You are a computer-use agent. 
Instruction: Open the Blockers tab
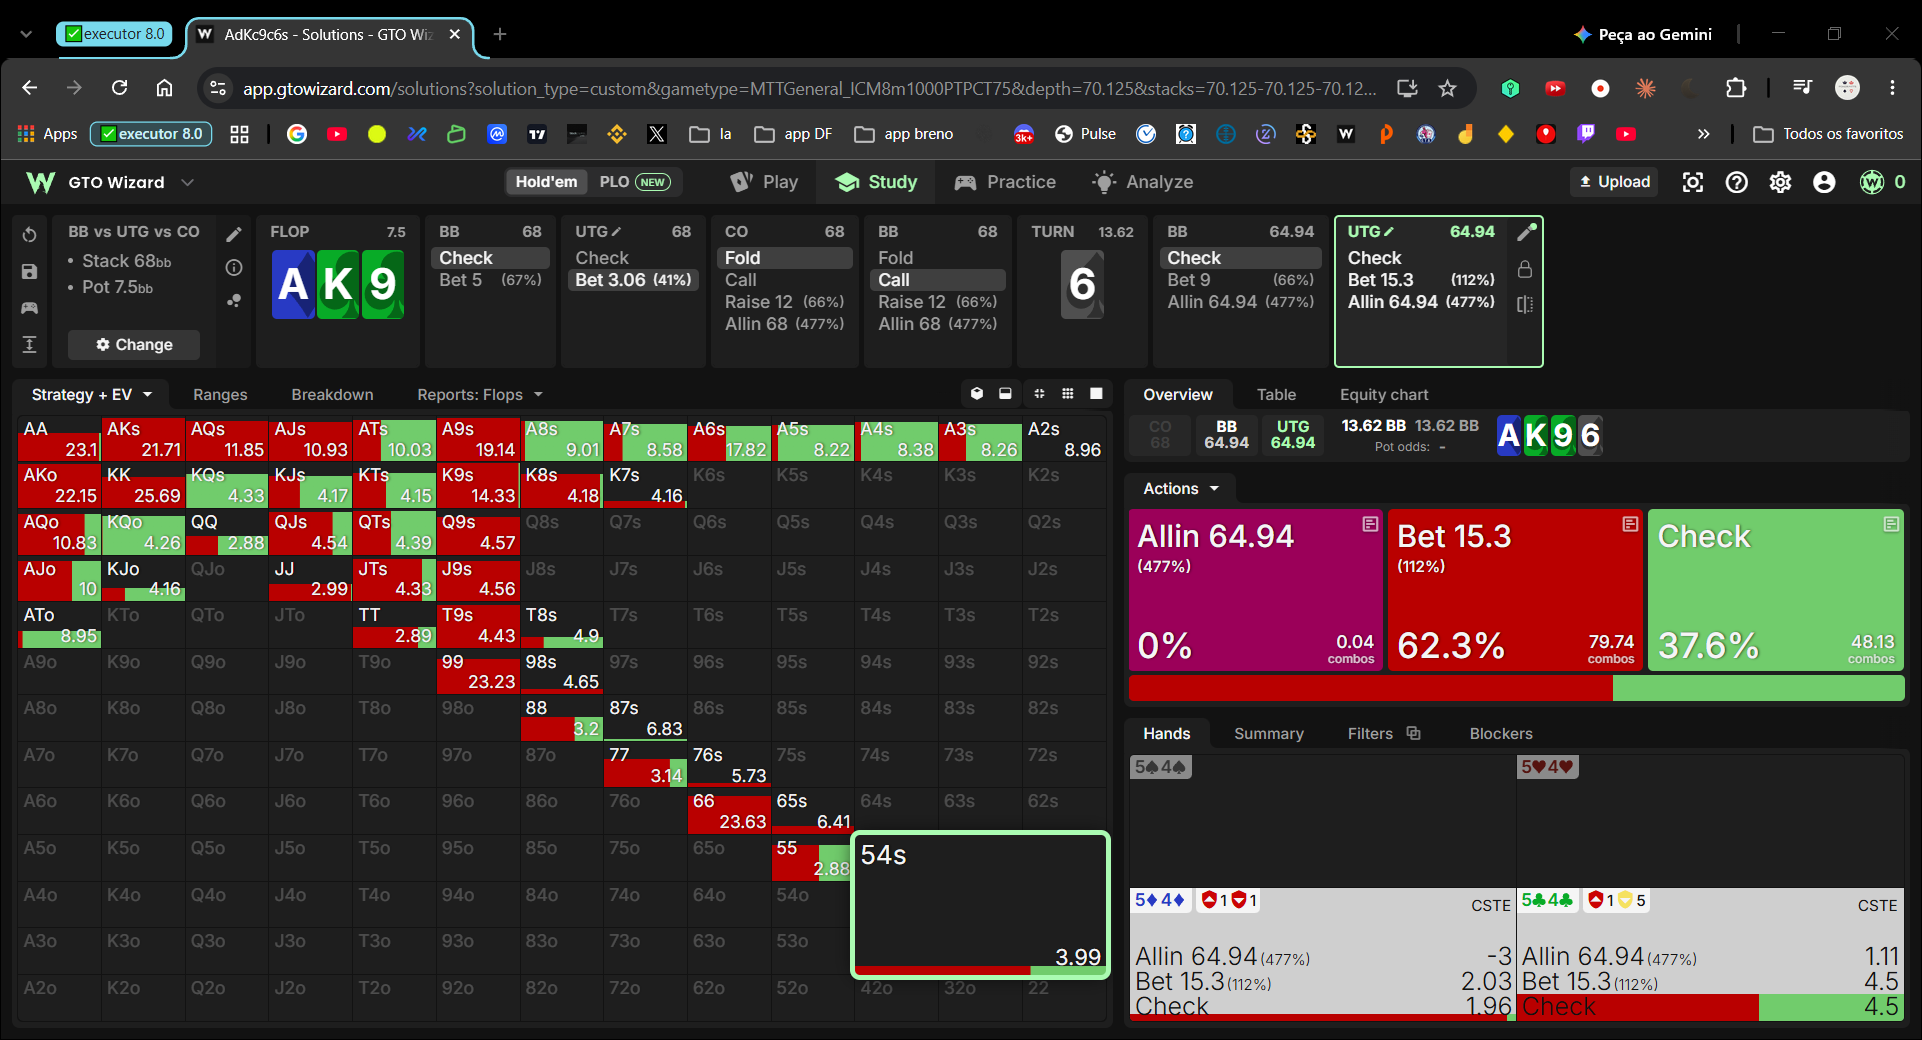click(x=1501, y=734)
